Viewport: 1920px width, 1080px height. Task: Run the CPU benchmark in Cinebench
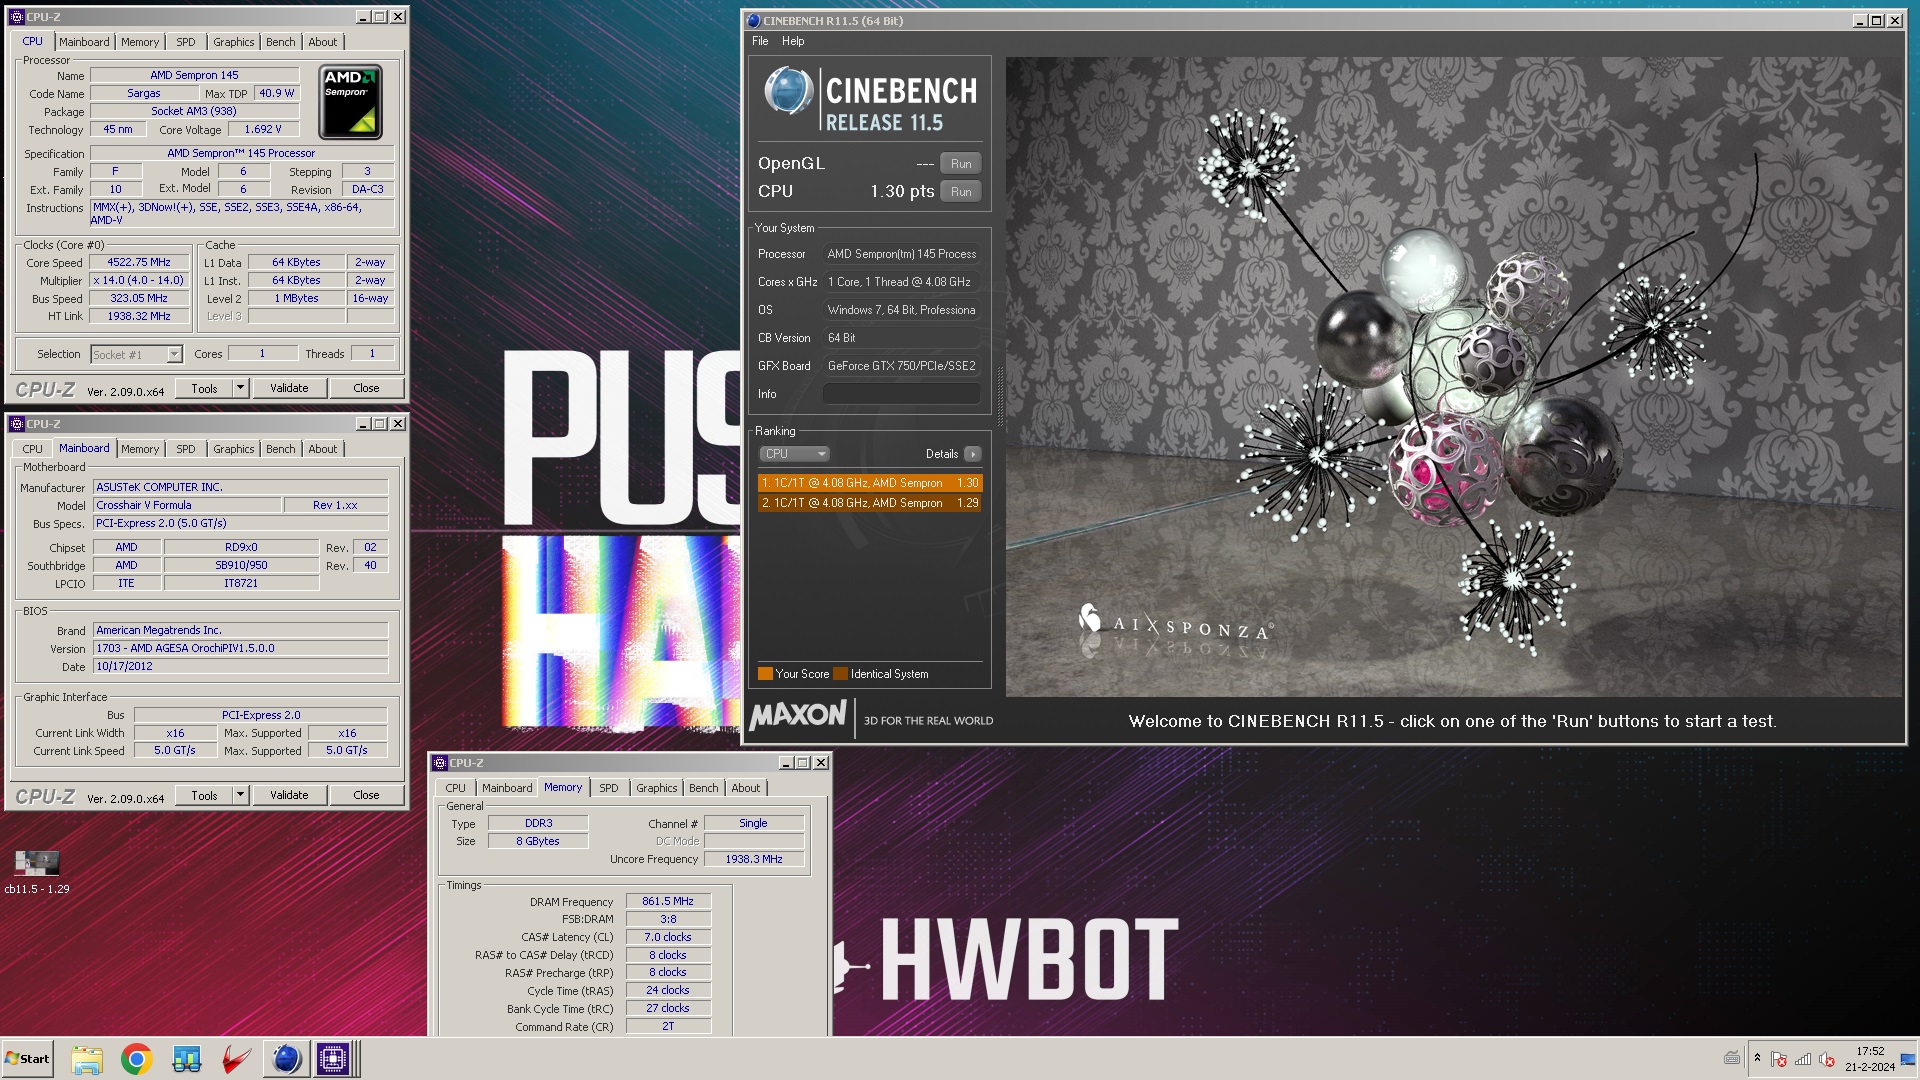(x=961, y=192)
